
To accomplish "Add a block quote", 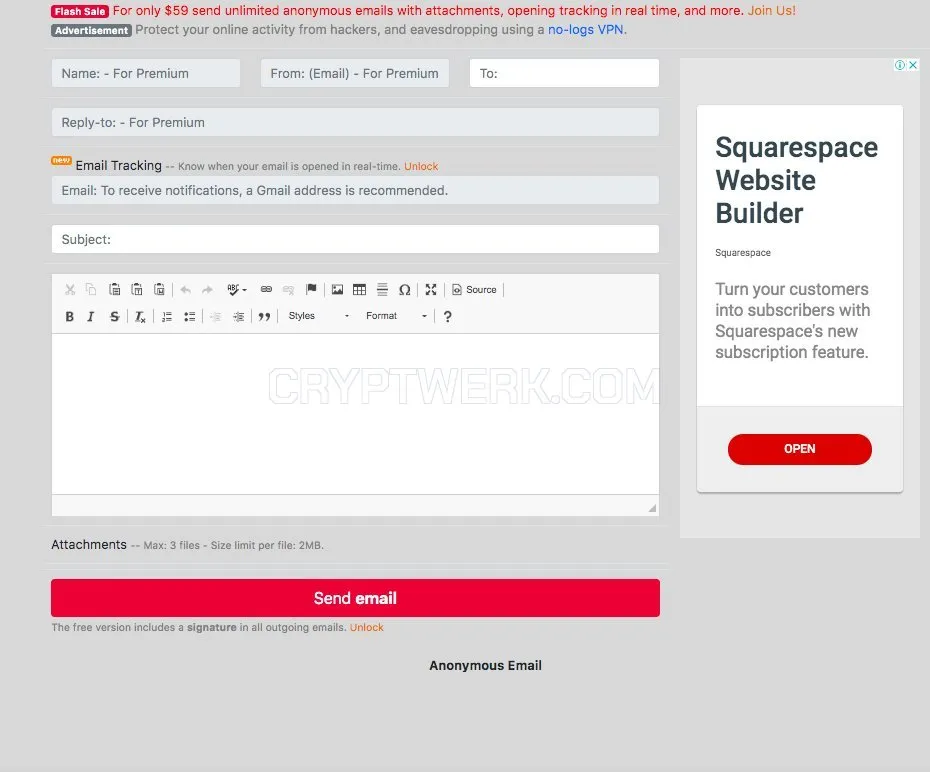I will point(265,317).
